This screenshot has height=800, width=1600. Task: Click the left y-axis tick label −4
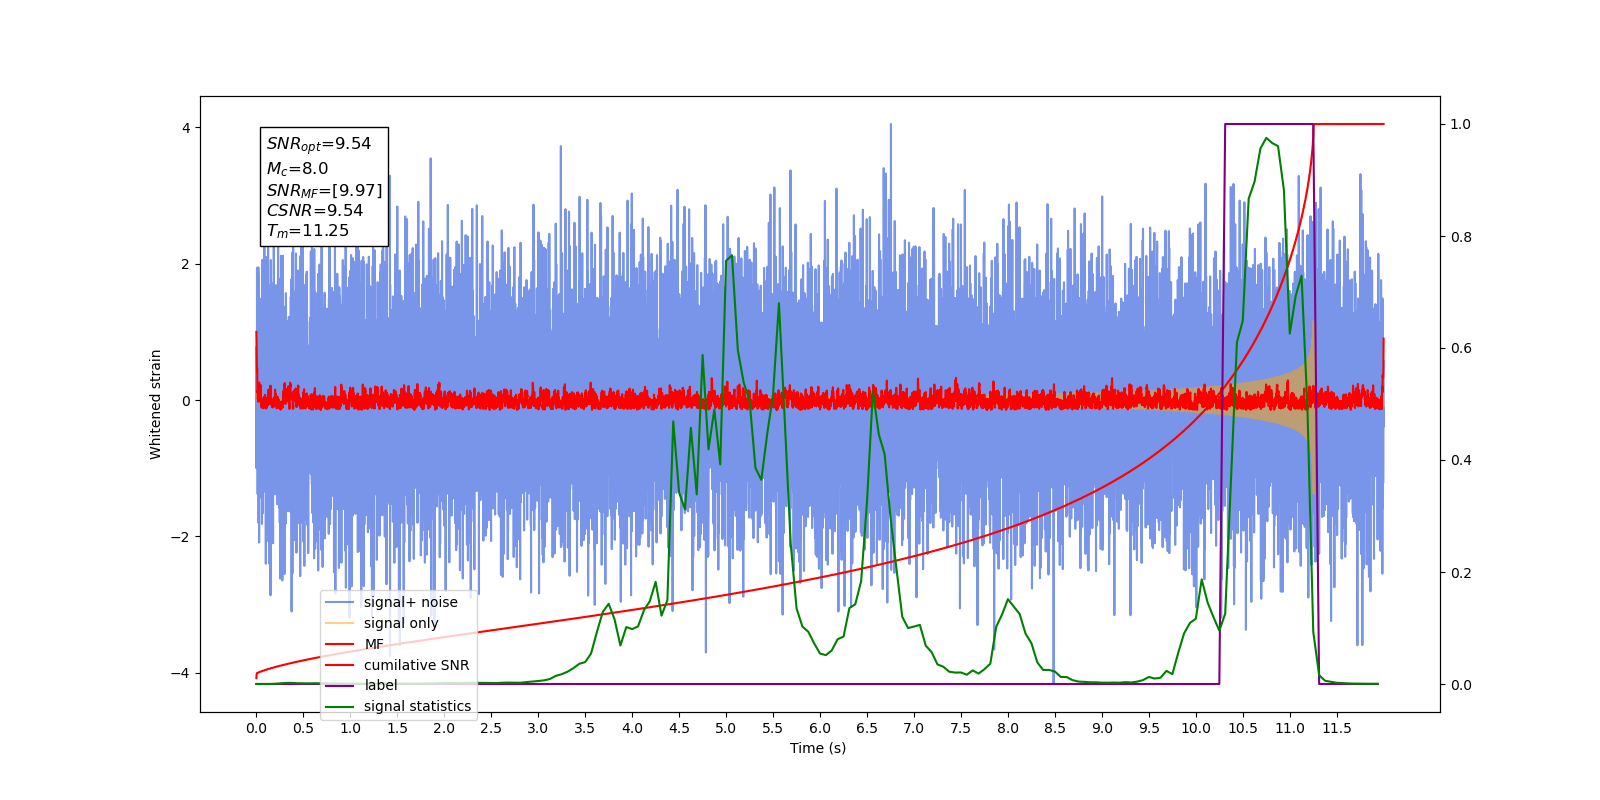[180, 673]
